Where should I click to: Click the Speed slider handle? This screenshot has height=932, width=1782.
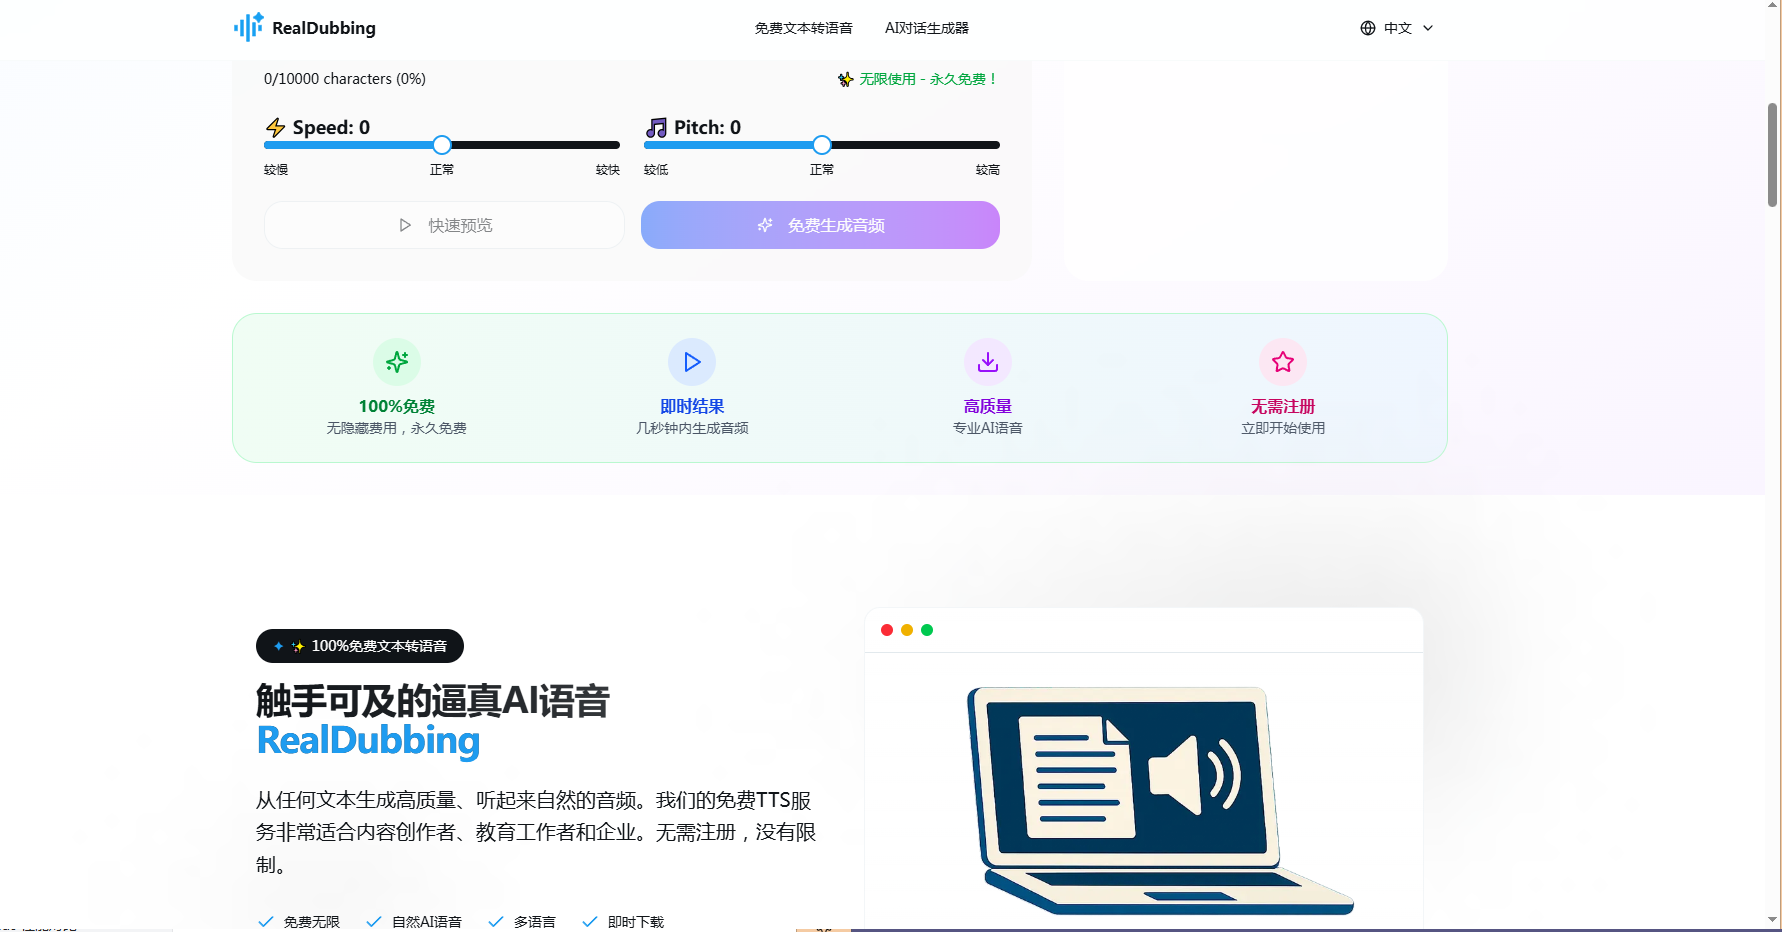tap(442, 145)
